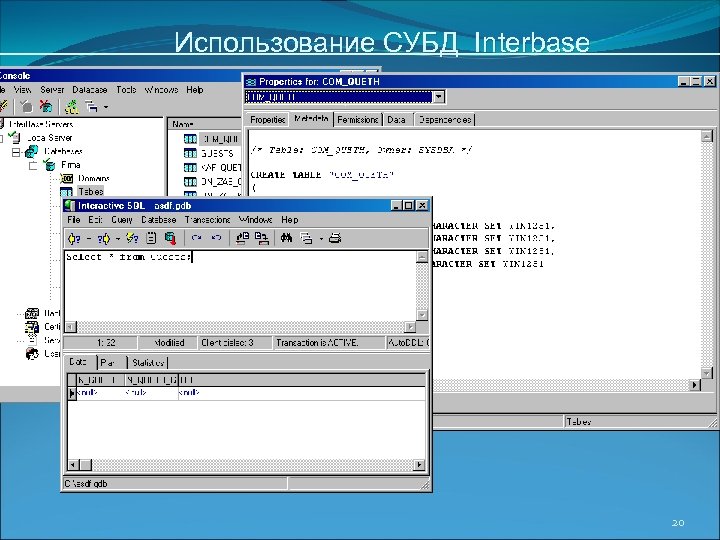Switch to the Metadata tab in Properties window
Screen dimensions: 720x540
311,118
